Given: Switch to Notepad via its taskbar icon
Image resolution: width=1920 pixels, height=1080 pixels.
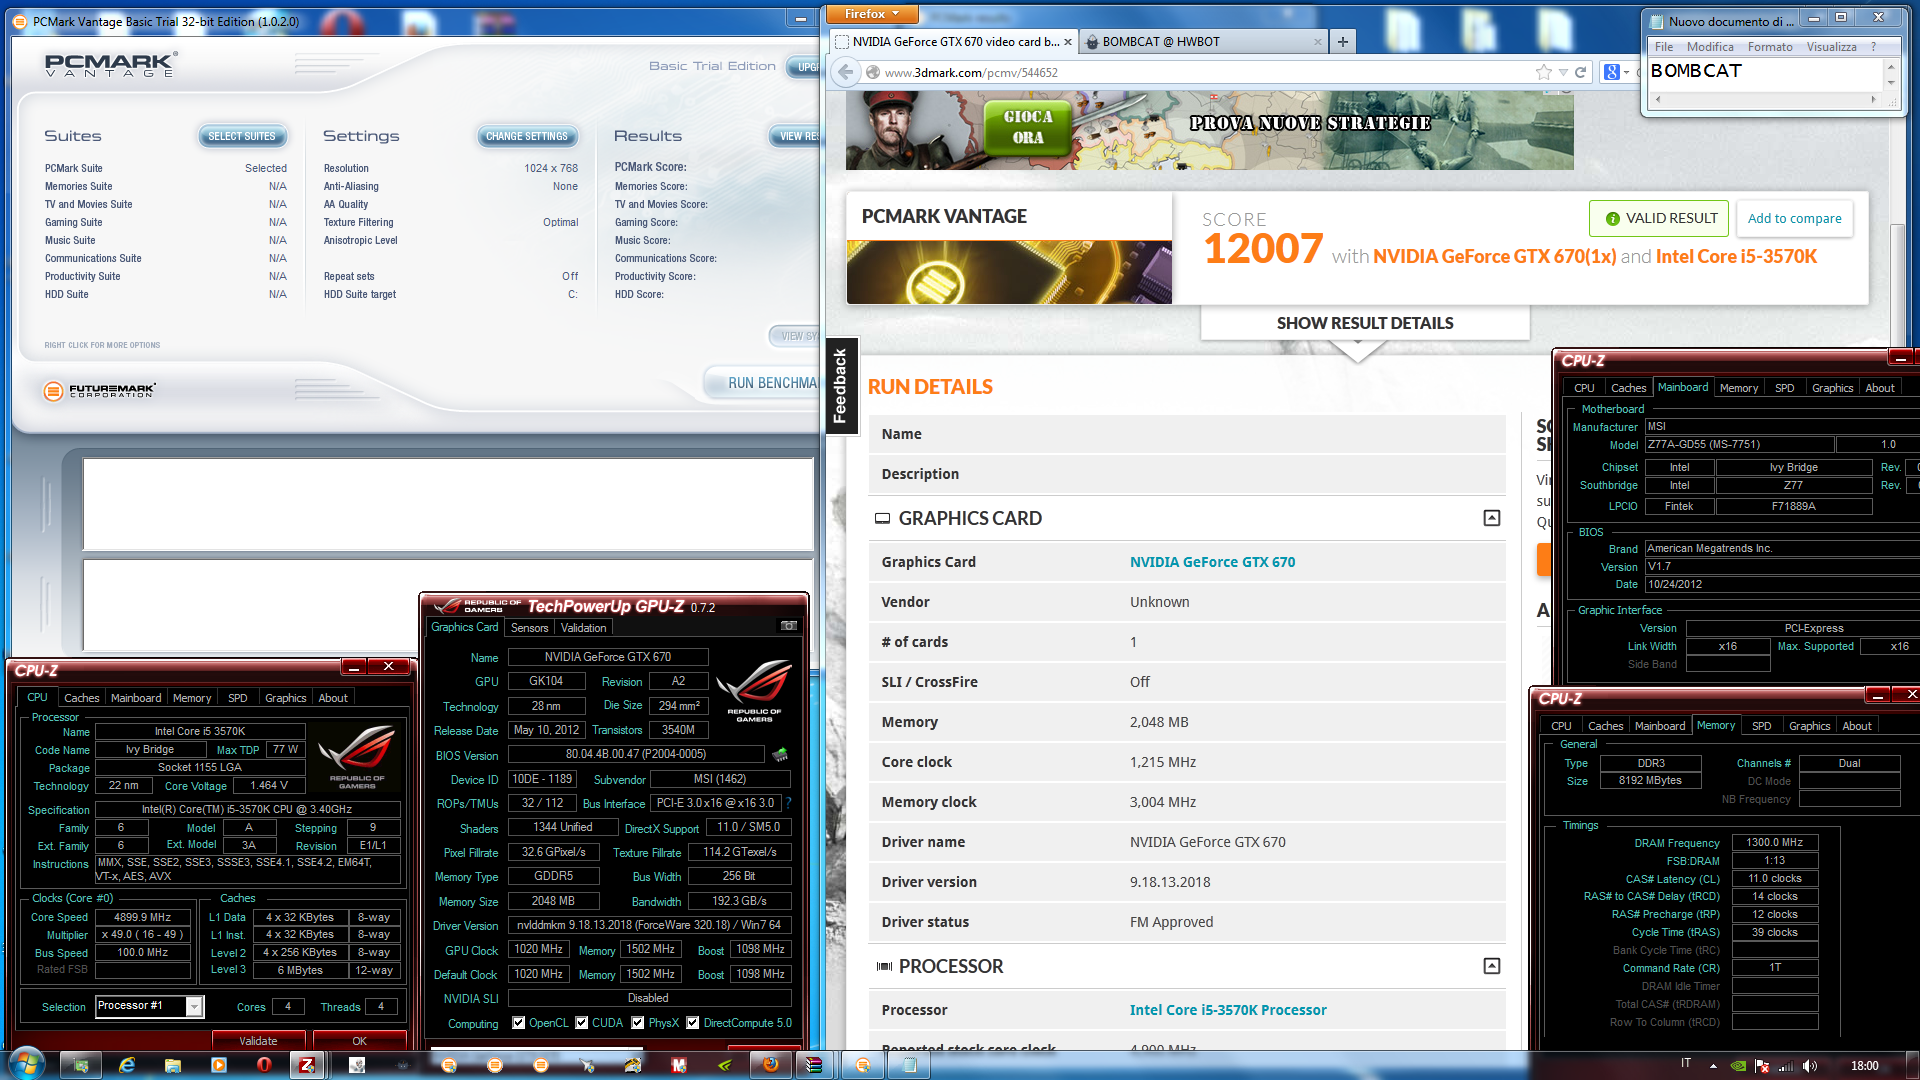Looking at the screenshot, I should point(909,1065).
